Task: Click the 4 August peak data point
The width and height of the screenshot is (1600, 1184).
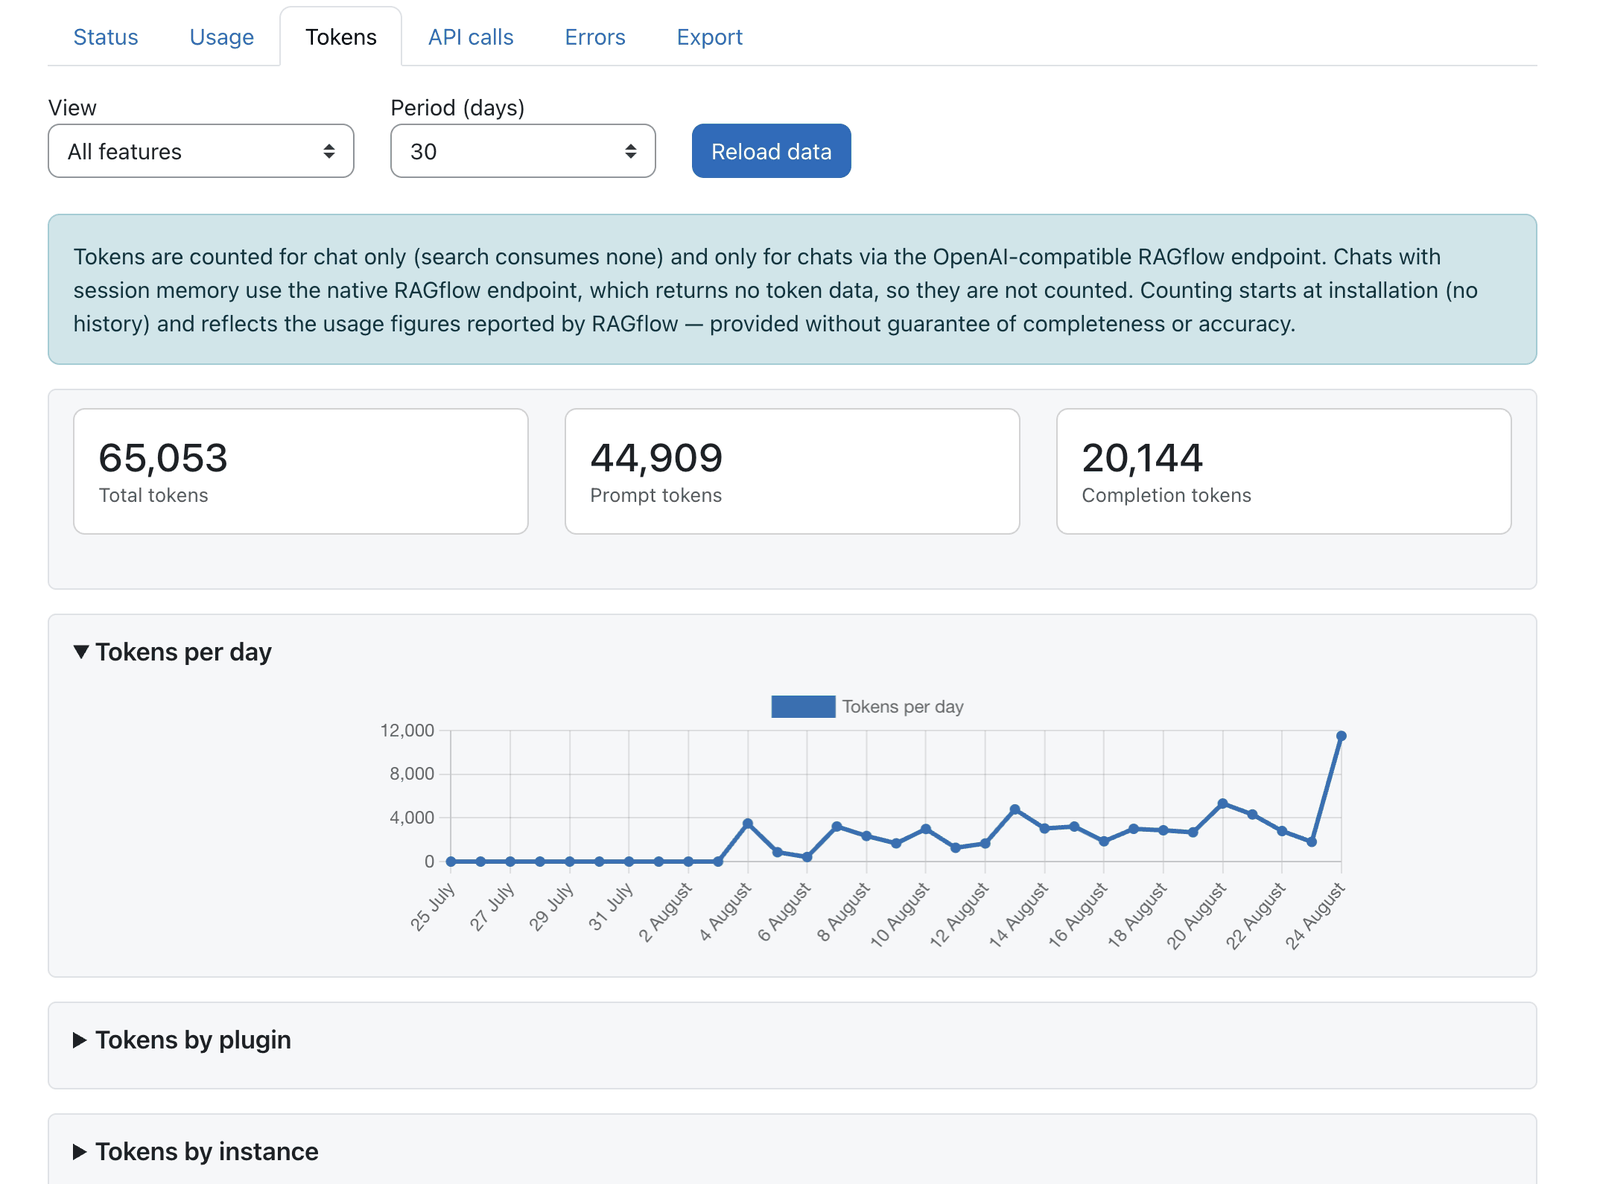Action: click(x=748, y=824)
